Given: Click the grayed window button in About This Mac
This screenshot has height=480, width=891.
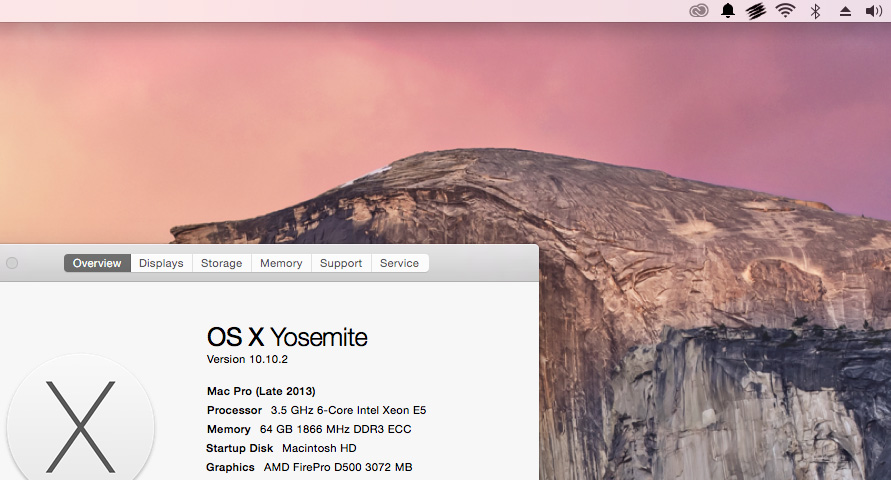Looking at the screenshot, I should point(12,263).
